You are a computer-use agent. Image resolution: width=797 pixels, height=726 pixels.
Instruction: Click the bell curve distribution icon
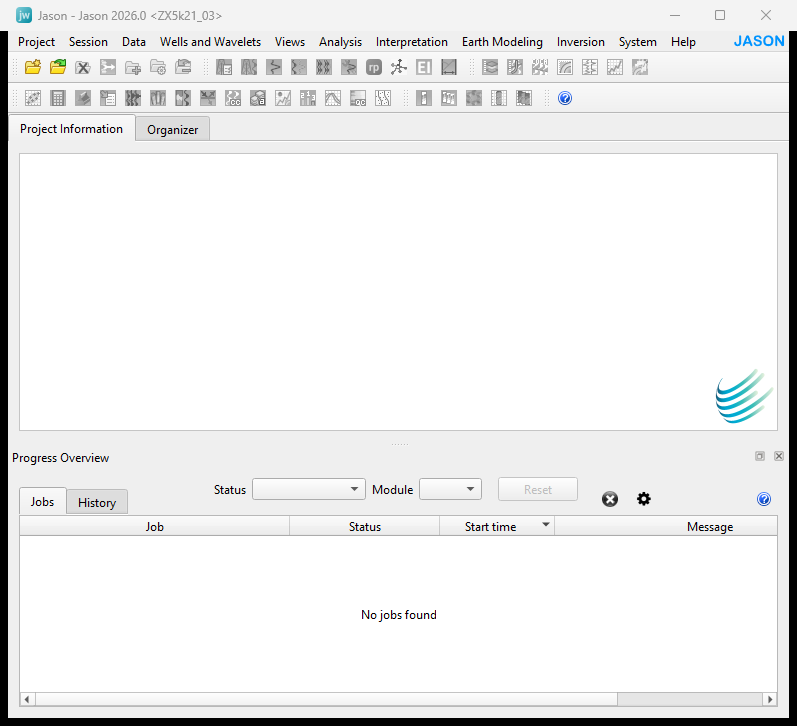click(333, 98)
